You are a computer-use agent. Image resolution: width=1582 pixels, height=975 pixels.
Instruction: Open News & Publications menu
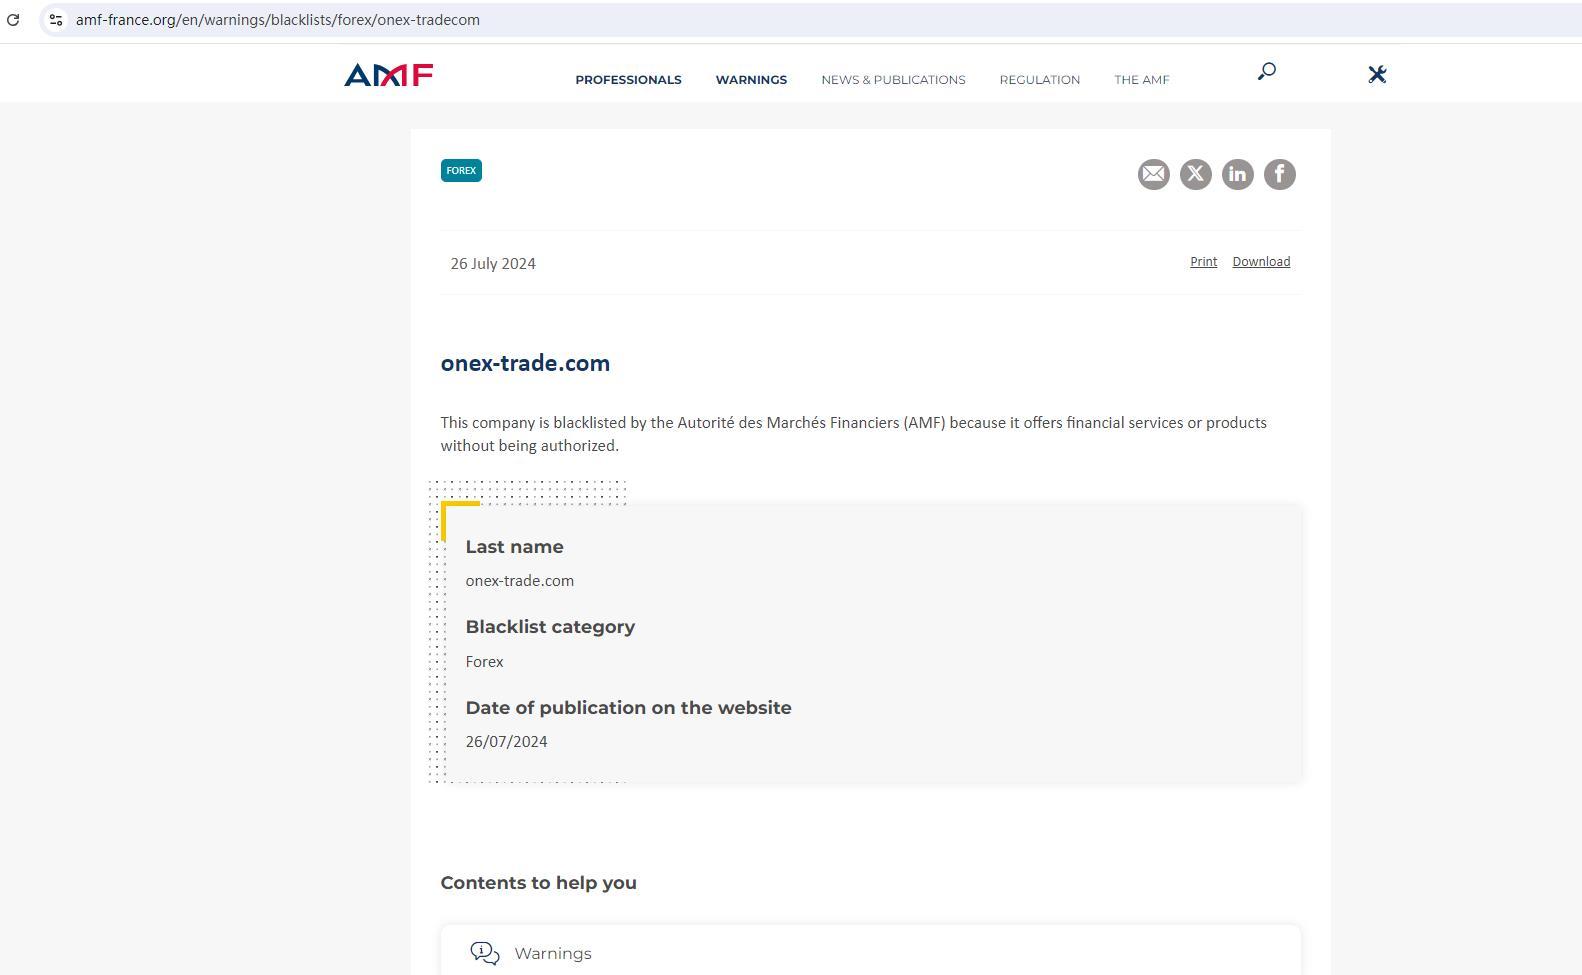[x=893, y=80]
